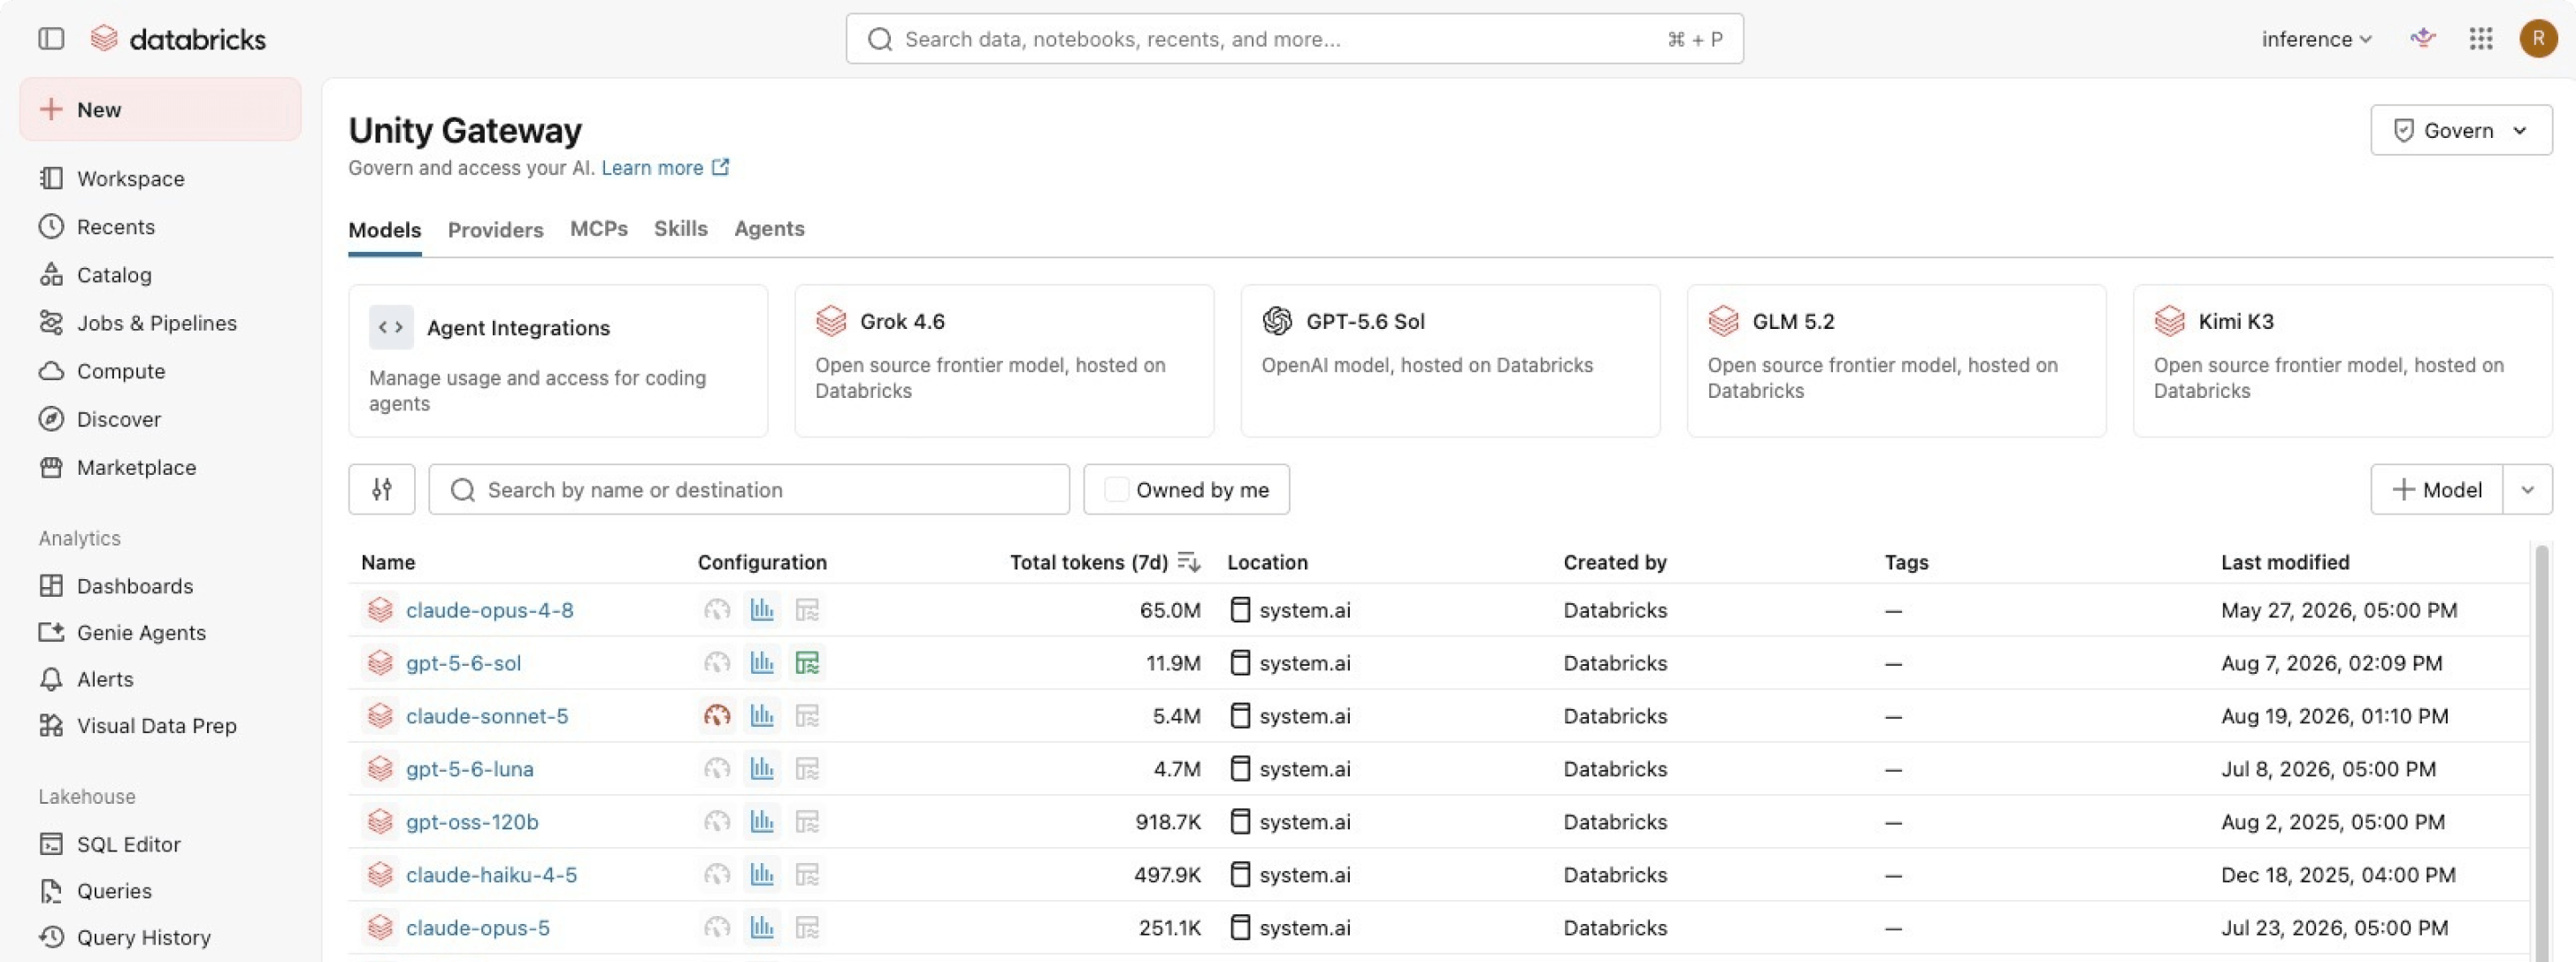Click bar chart icon in claude-sonnet-5 row
This screenshot has height=962, width=2576.
click(x=762, y=716)
